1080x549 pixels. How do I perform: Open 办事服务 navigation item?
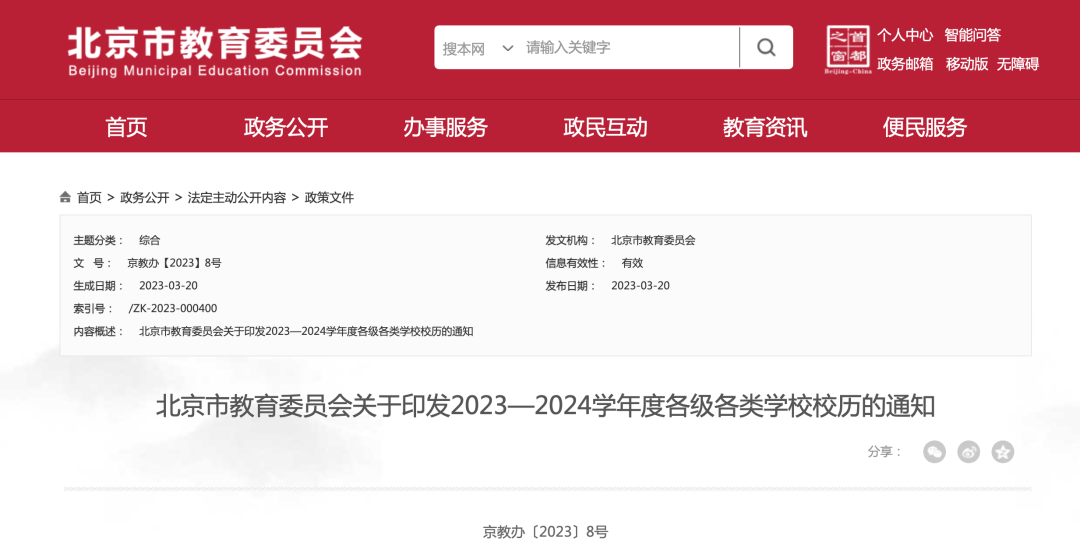(446, 127)
